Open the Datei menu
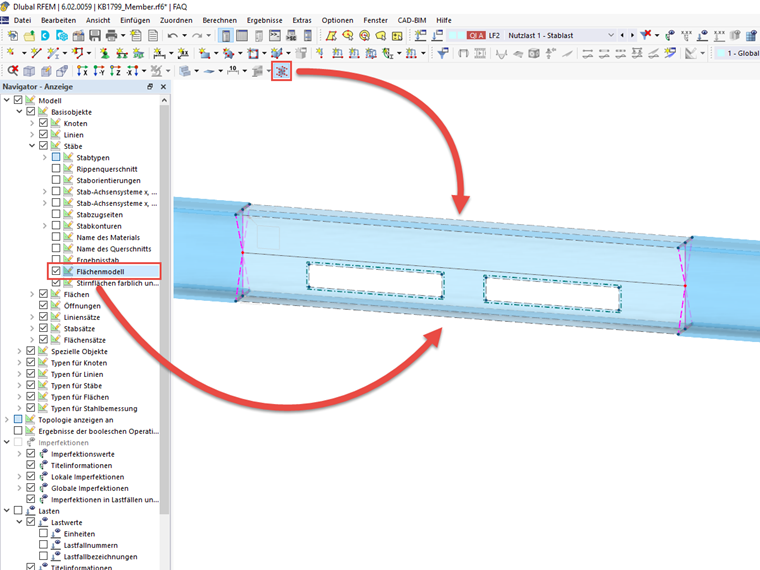The height and width of the screenshot is (570, 760). [x=22, y=20]
